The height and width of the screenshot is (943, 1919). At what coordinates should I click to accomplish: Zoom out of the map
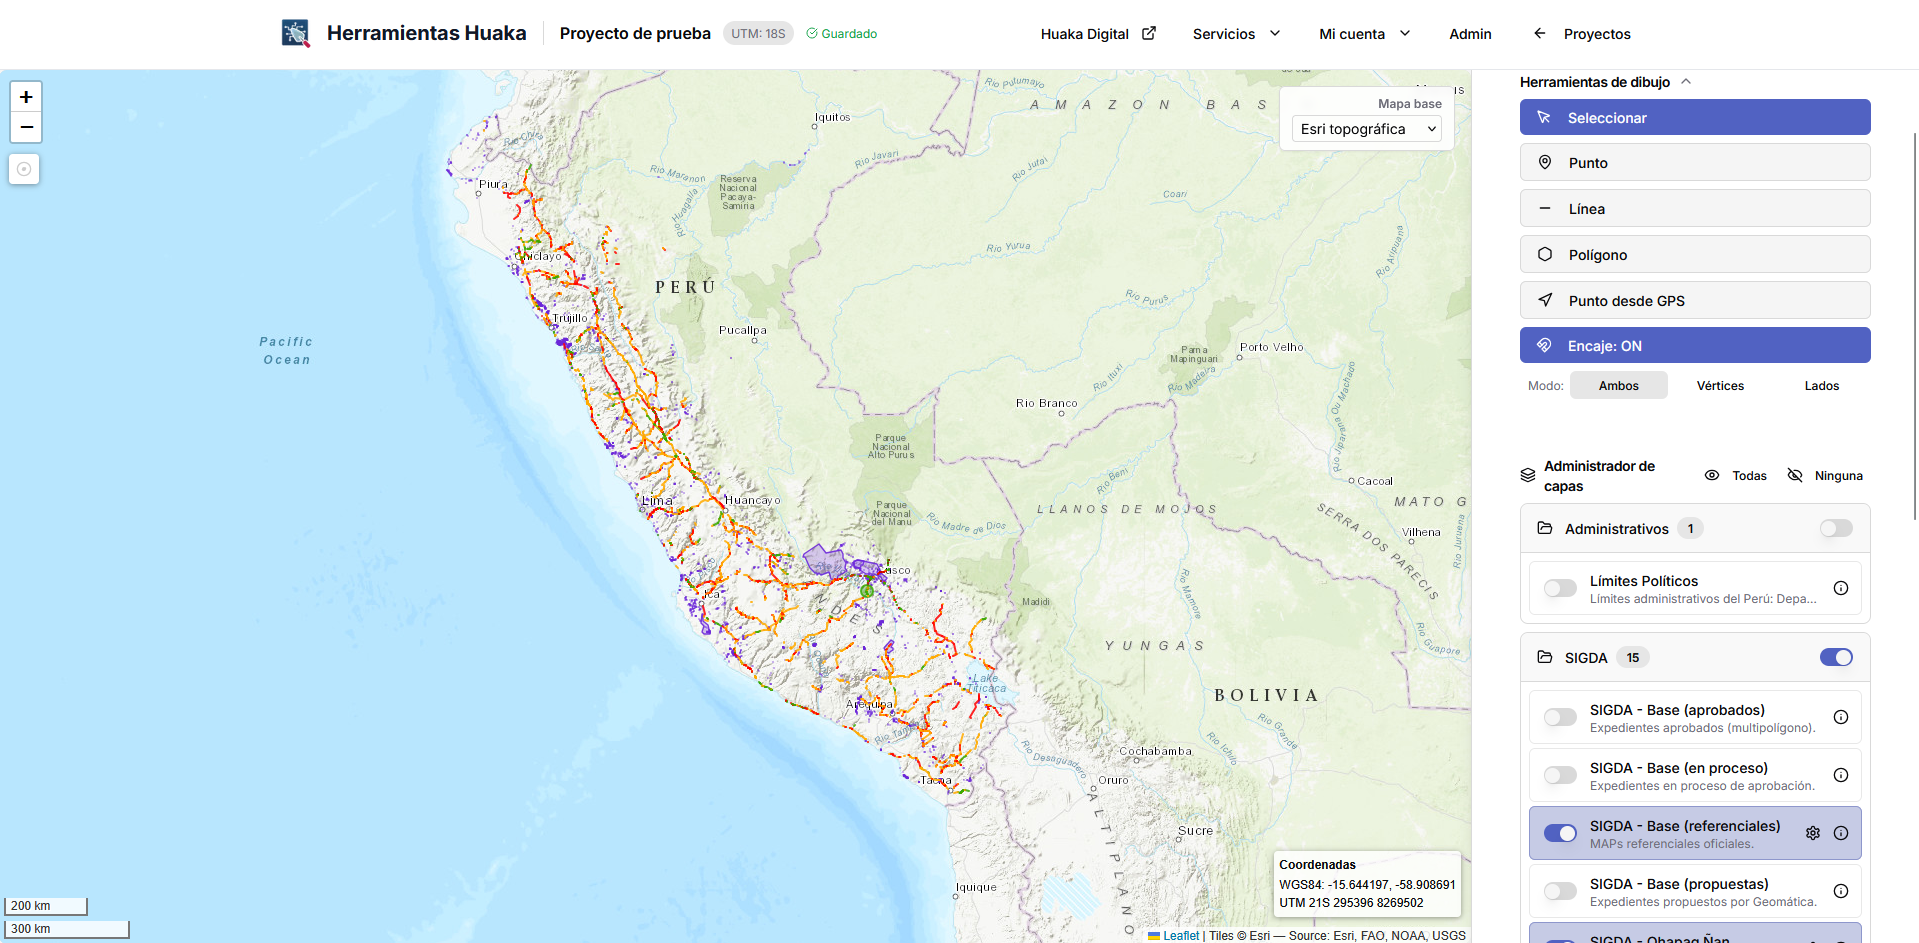[26, 127]
